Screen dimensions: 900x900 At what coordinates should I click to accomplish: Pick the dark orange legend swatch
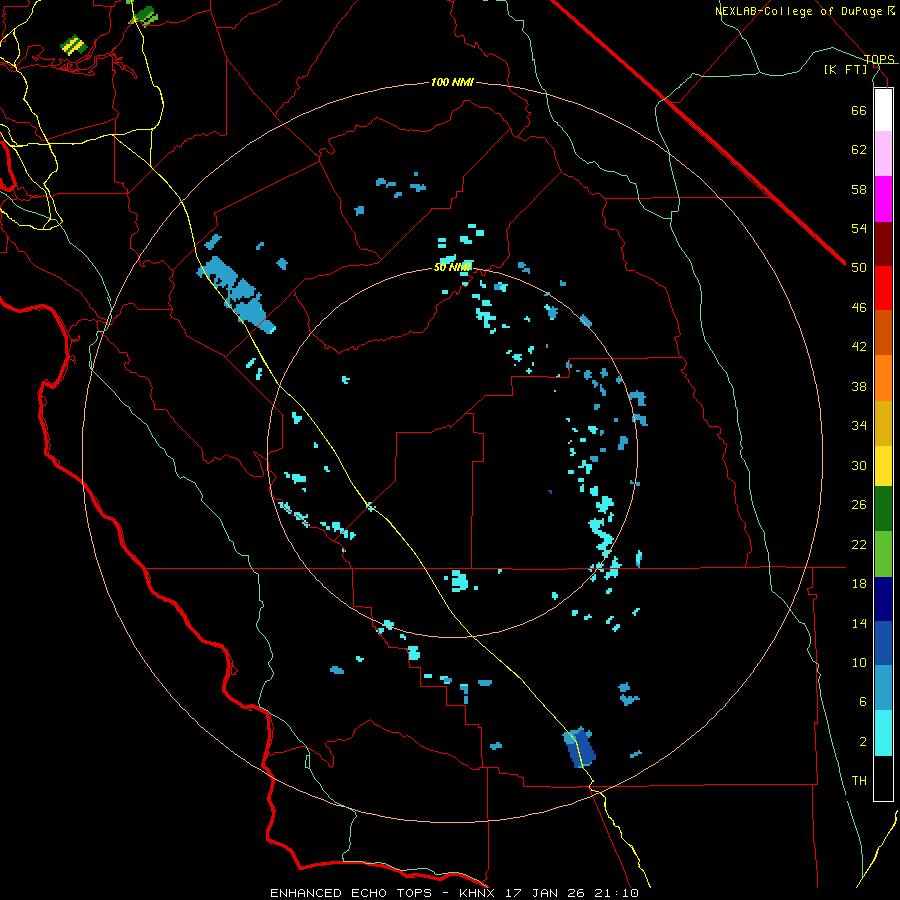click(883, 333)
